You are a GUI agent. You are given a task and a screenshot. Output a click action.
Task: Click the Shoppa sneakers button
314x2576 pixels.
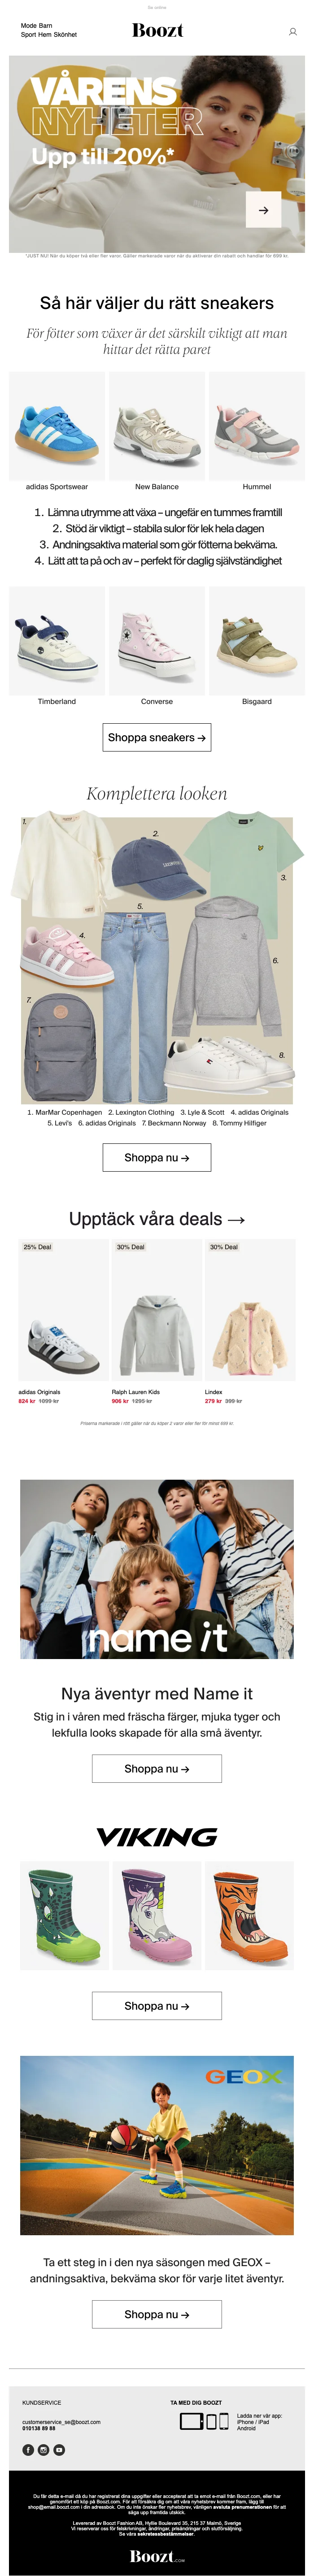(x=157, y=737)
